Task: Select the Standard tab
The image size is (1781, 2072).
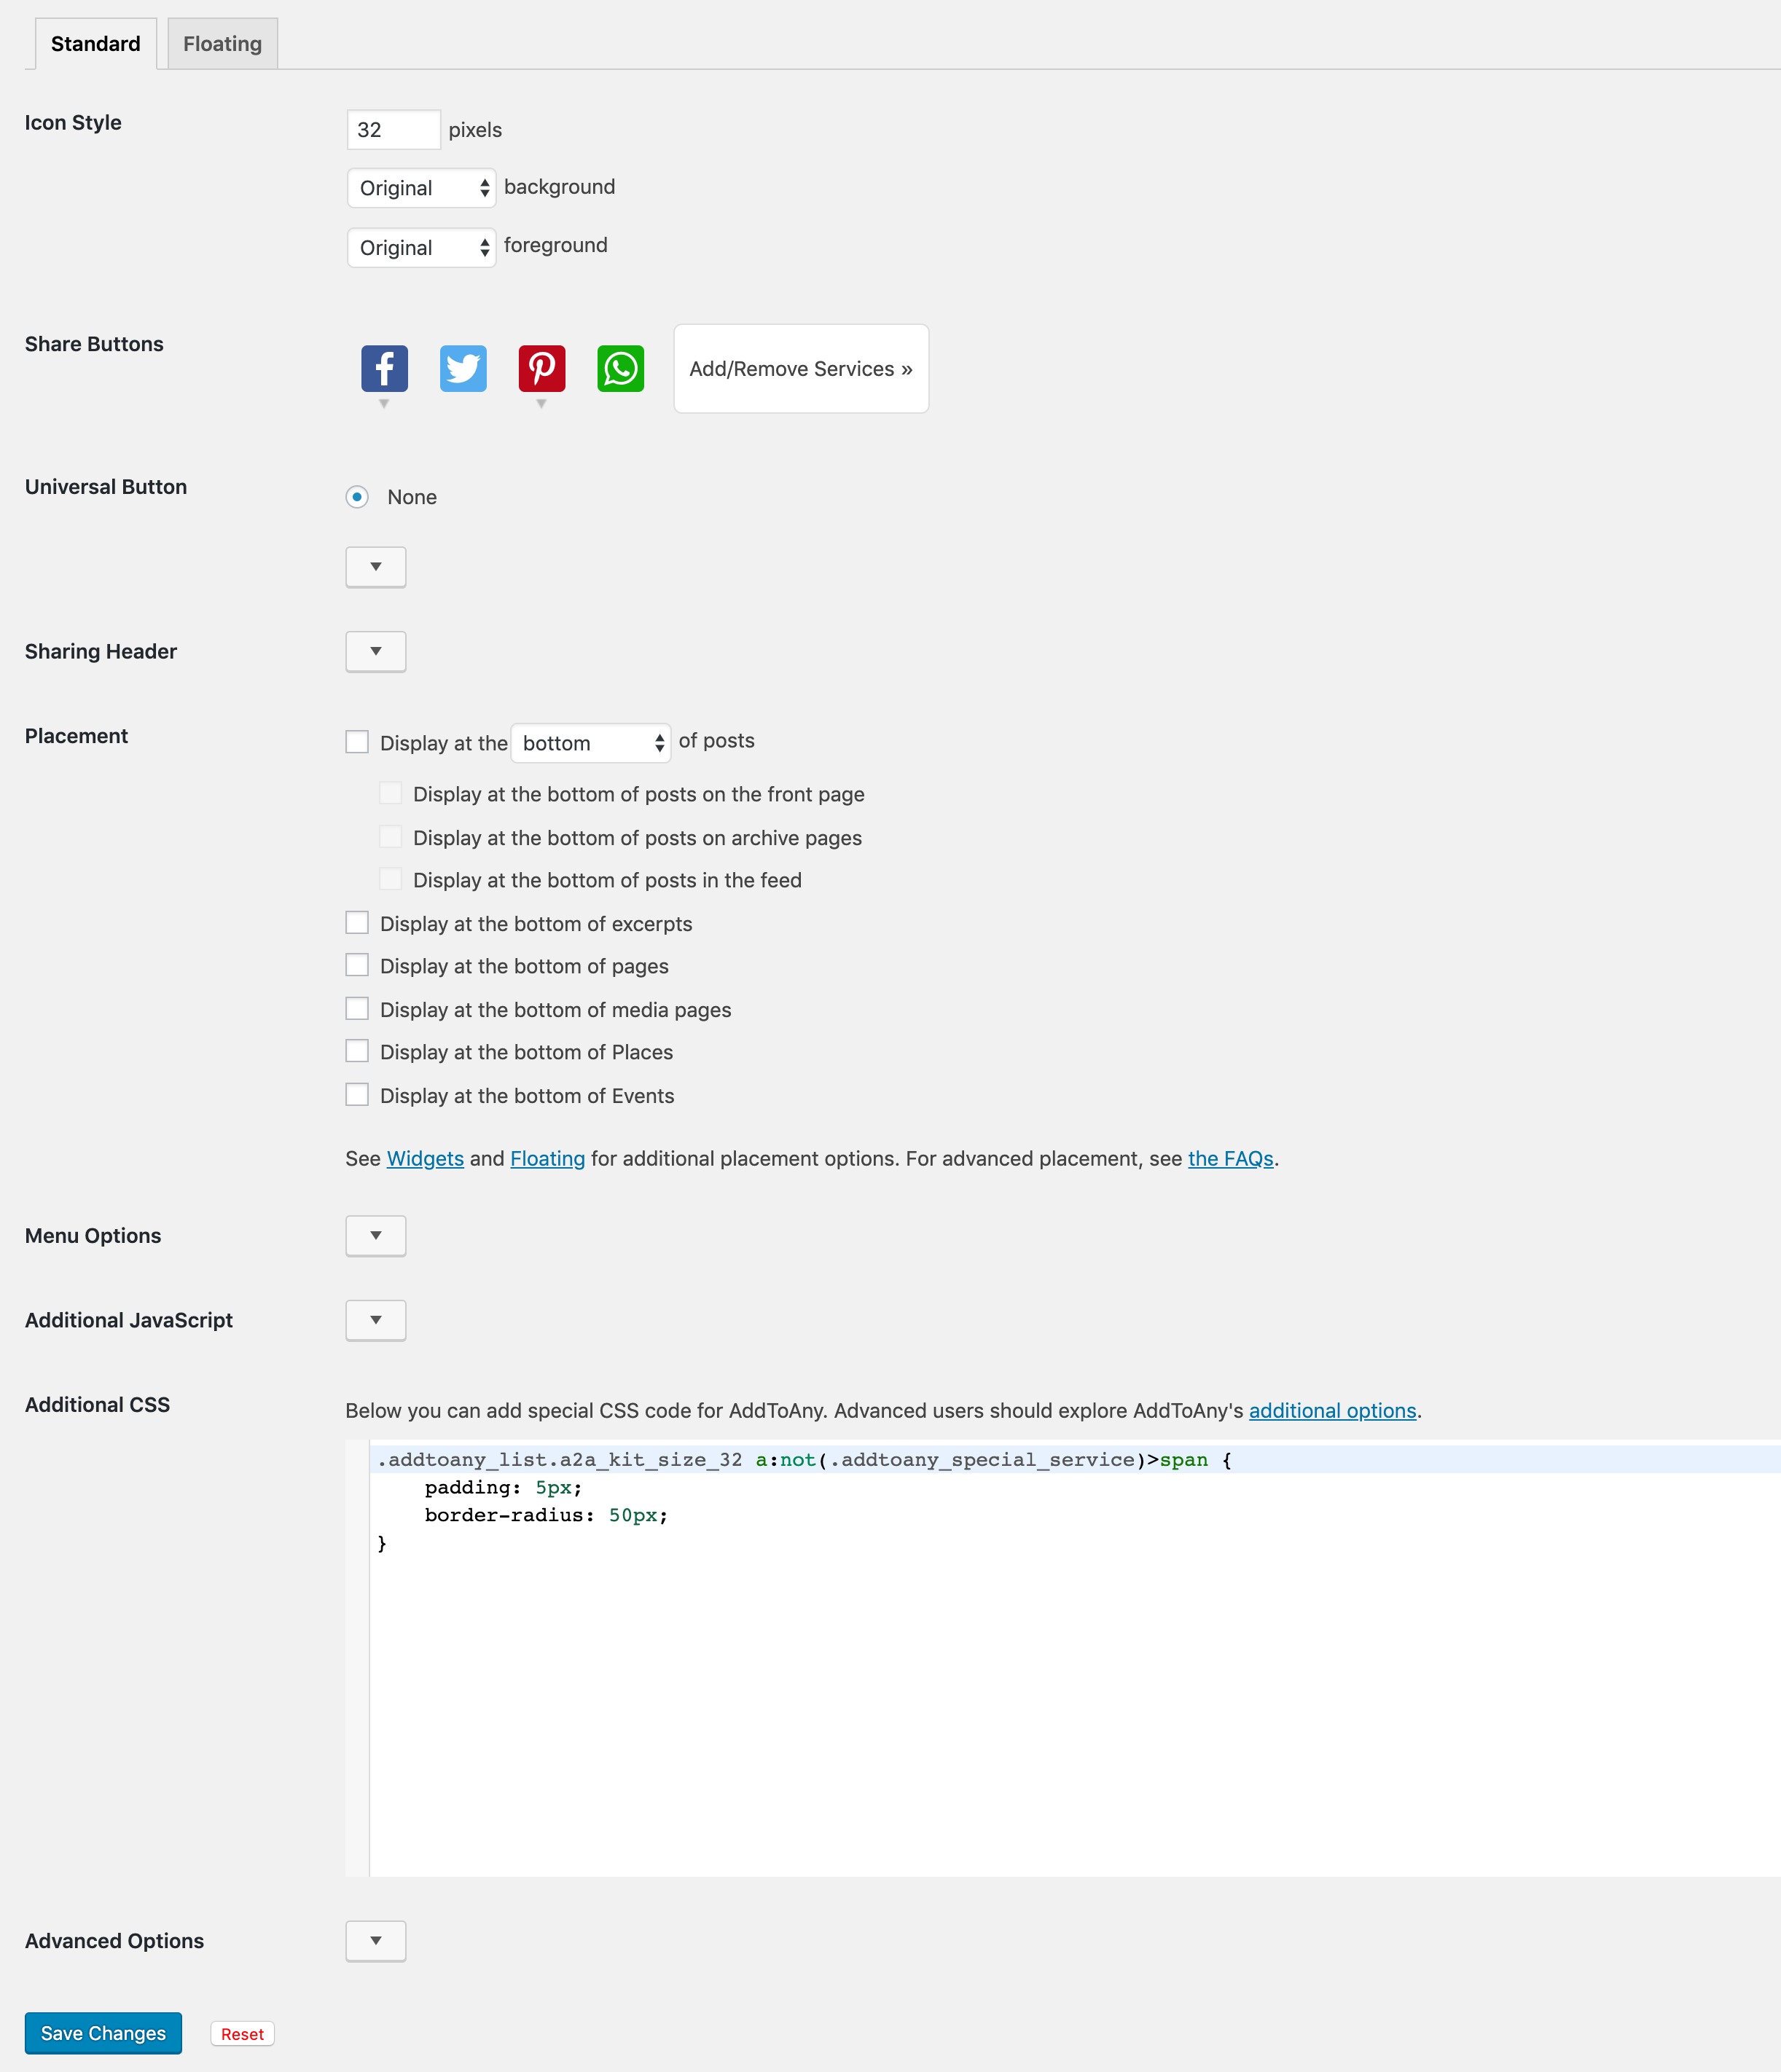Action: (x=96, y=44)
